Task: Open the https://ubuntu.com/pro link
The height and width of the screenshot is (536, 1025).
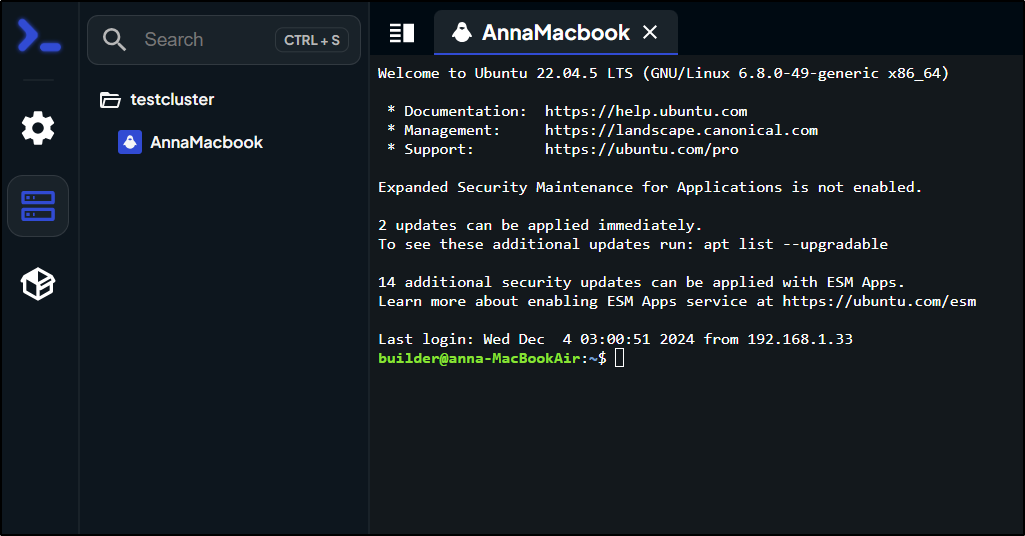Action: [x=641, y=149]
